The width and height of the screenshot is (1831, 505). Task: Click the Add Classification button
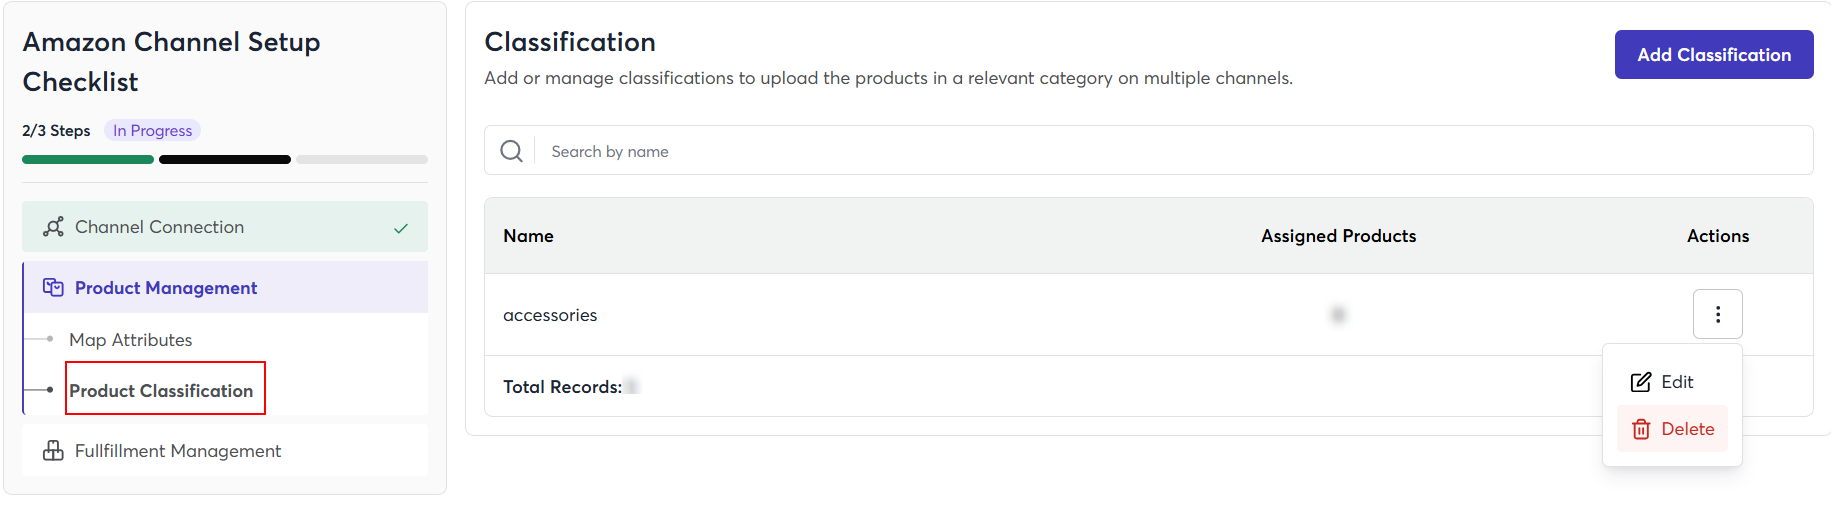click(1713, 55)
